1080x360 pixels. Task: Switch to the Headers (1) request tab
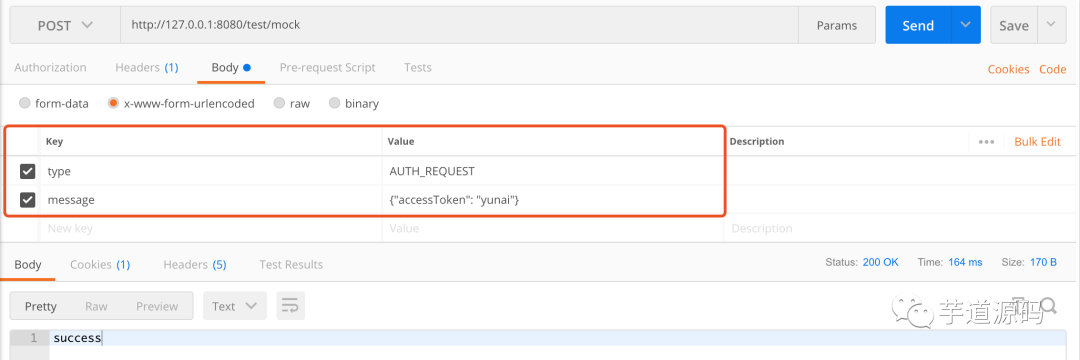tap(147, 67)
